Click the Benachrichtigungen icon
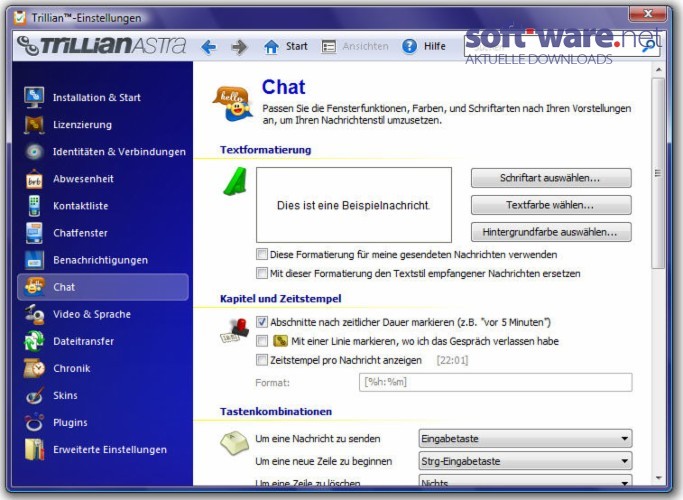Image resolution: width=683 pixels, height=500 pixels. pos(34,260)
